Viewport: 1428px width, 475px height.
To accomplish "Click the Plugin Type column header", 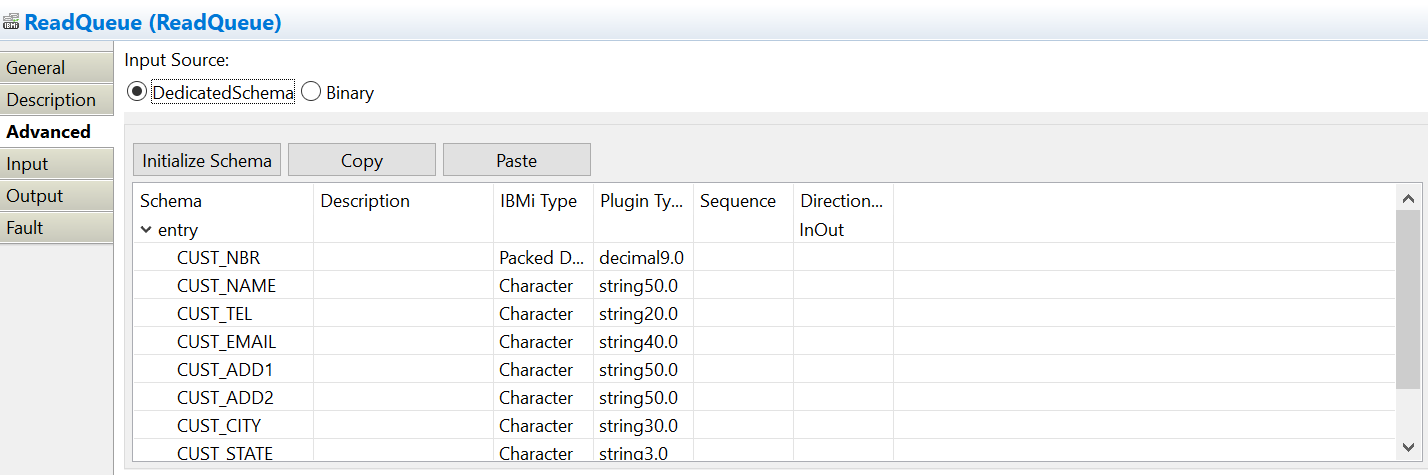I will (641, 201).
